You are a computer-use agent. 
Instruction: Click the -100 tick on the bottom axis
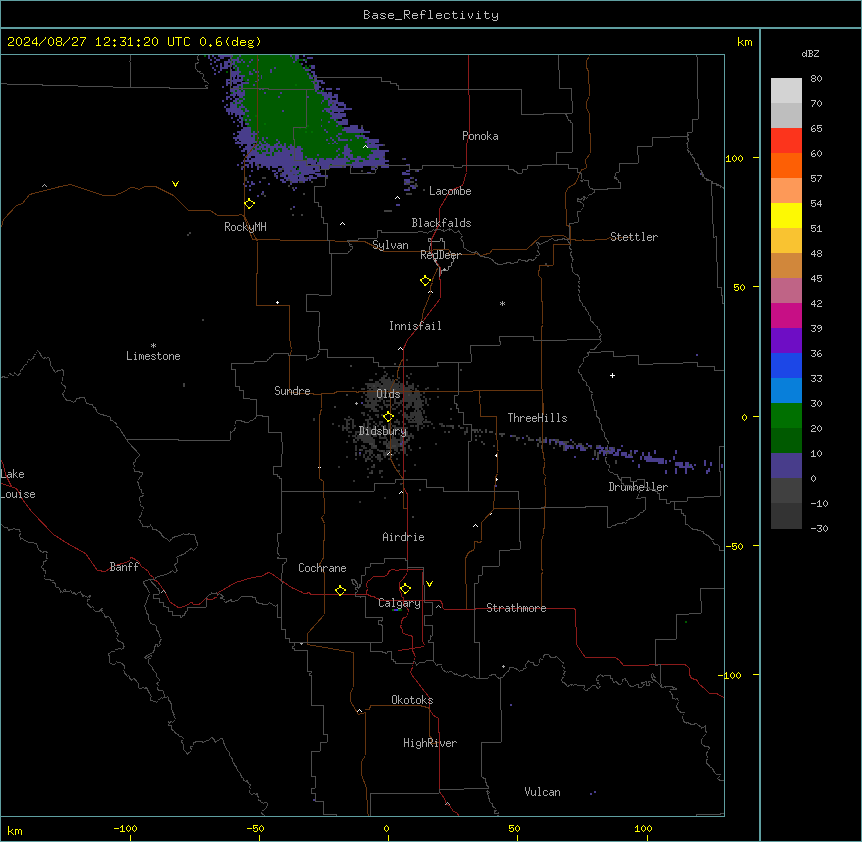(125, 828)
